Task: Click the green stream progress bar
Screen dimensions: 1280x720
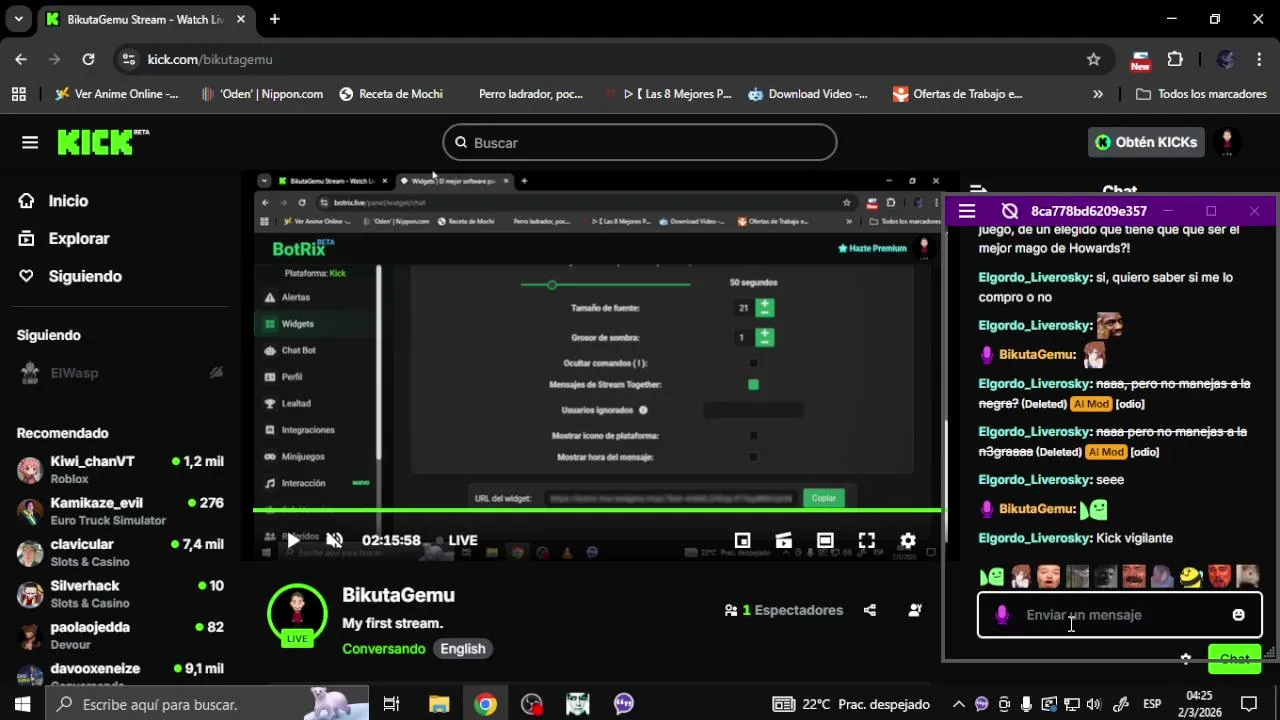Action: click(596, 511)
